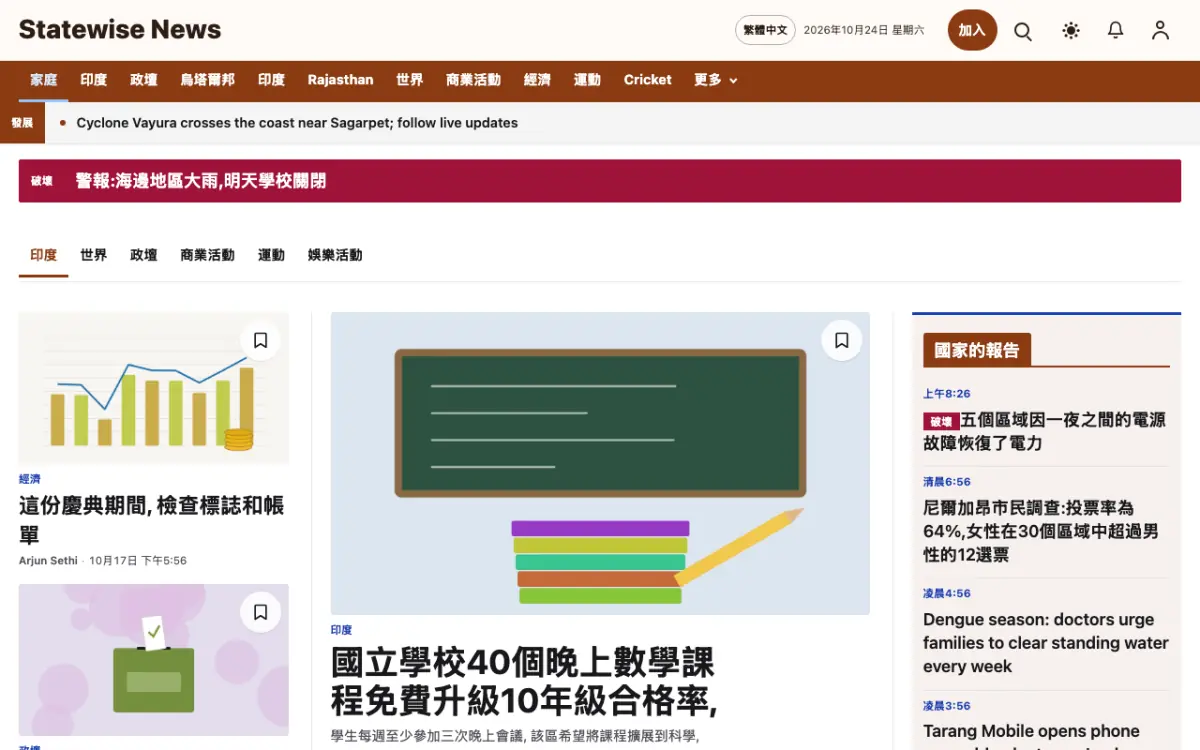Switch to the 商業活動 content tab
Image resolution: width=1200 pixels, height=750 pixels.
point(207,255)
